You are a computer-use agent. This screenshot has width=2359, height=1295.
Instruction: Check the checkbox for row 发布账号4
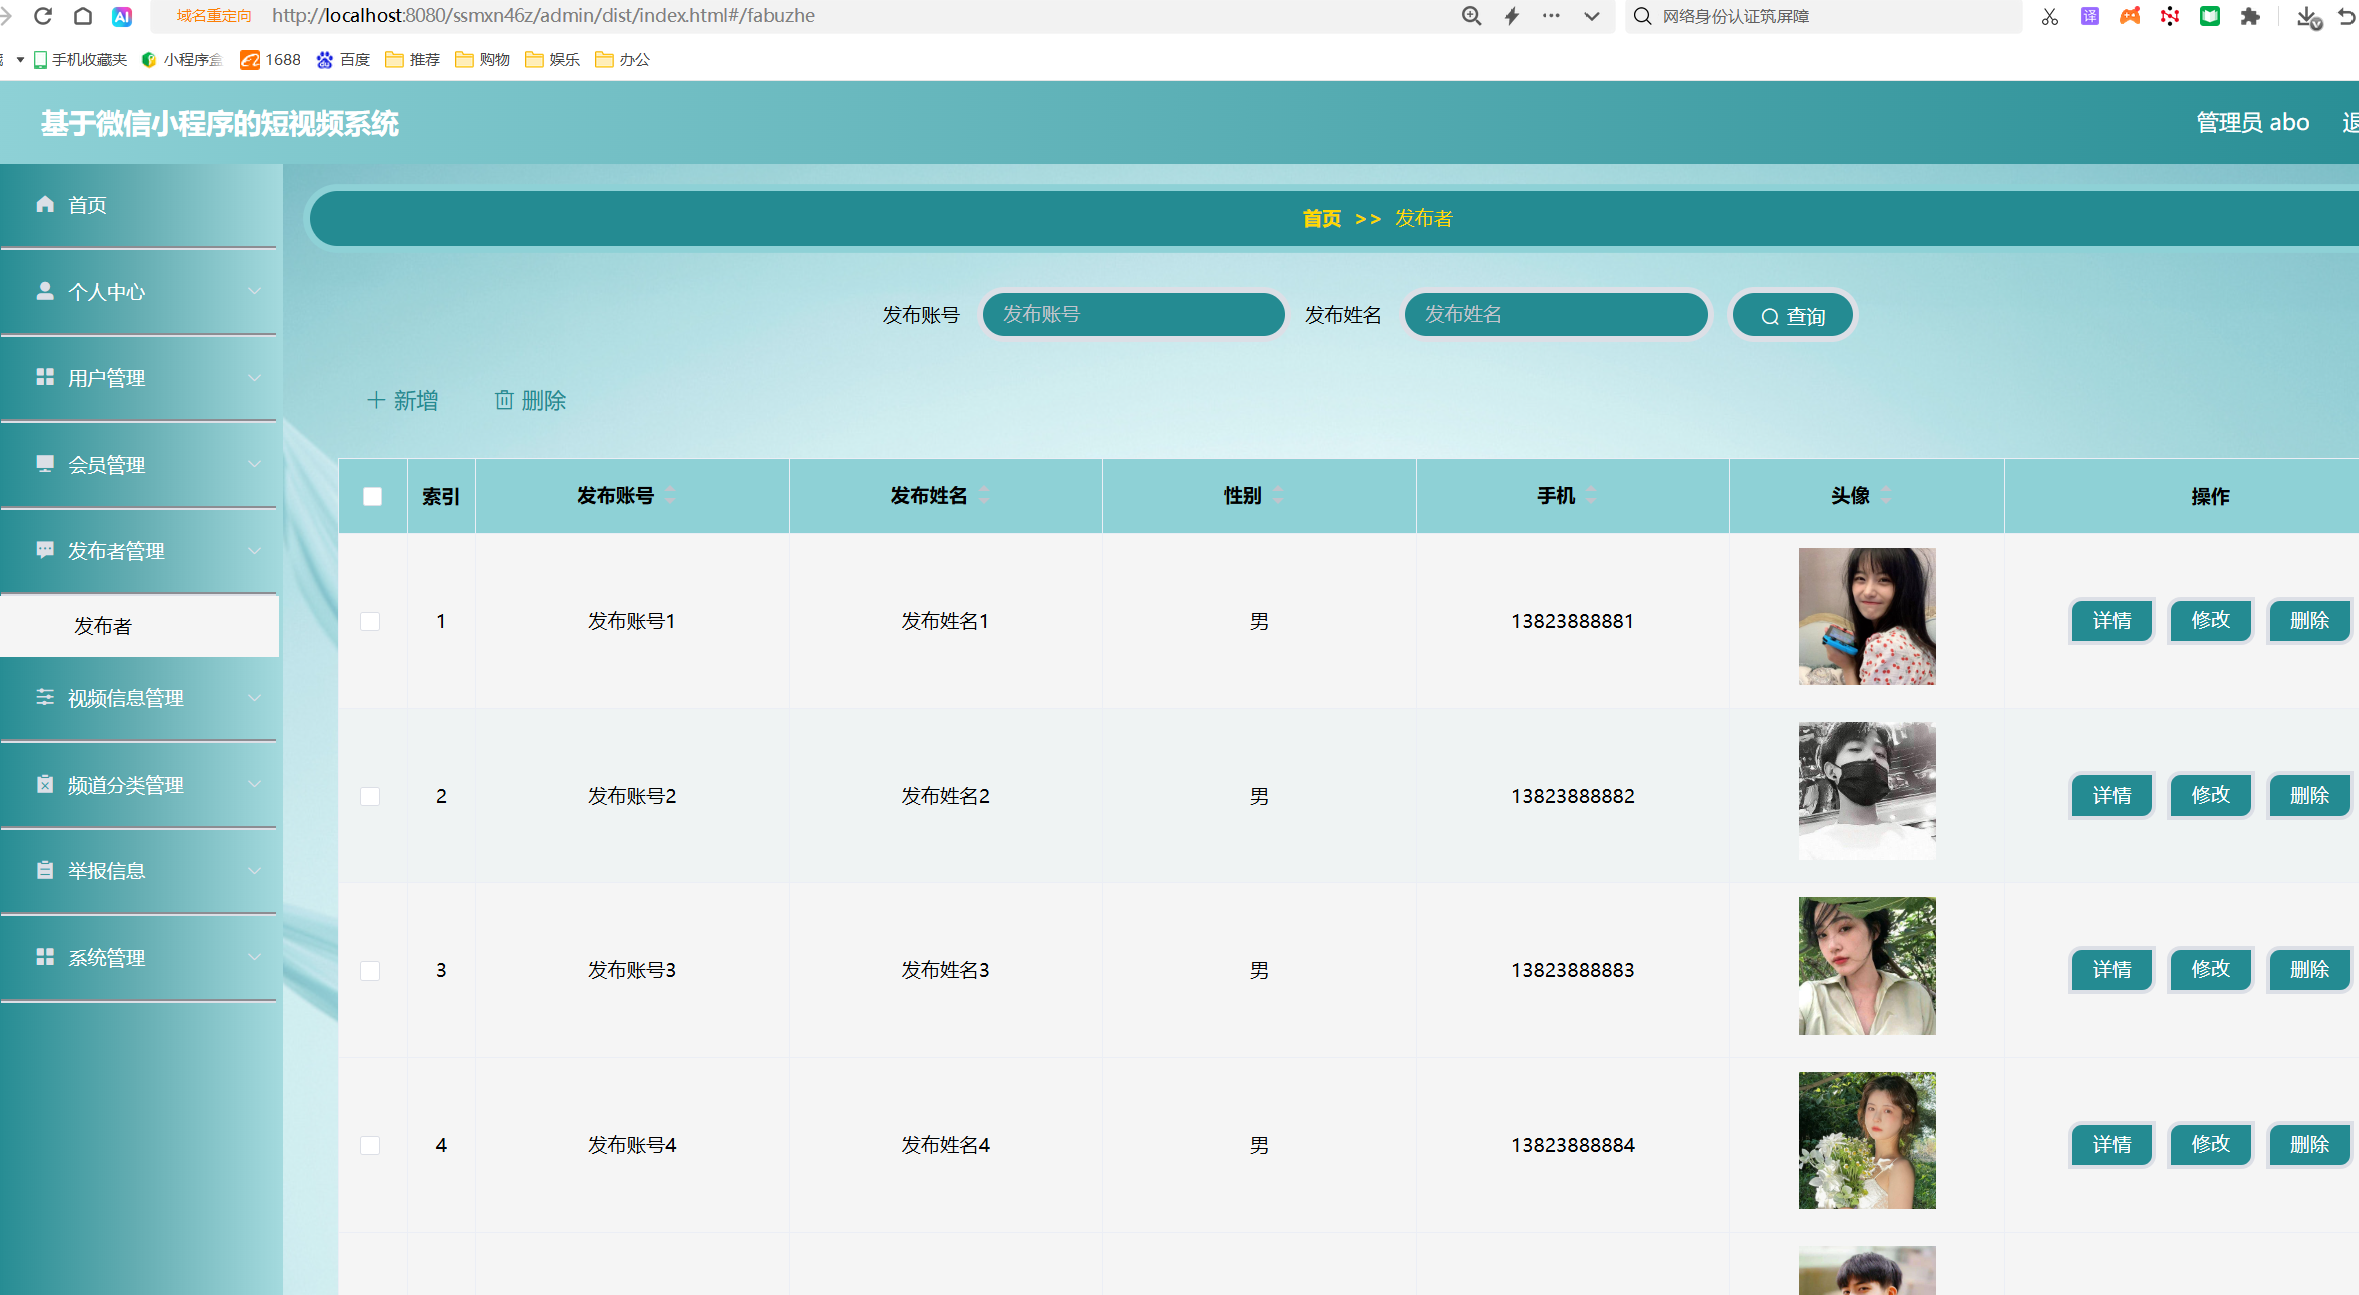click(370, 1146)
